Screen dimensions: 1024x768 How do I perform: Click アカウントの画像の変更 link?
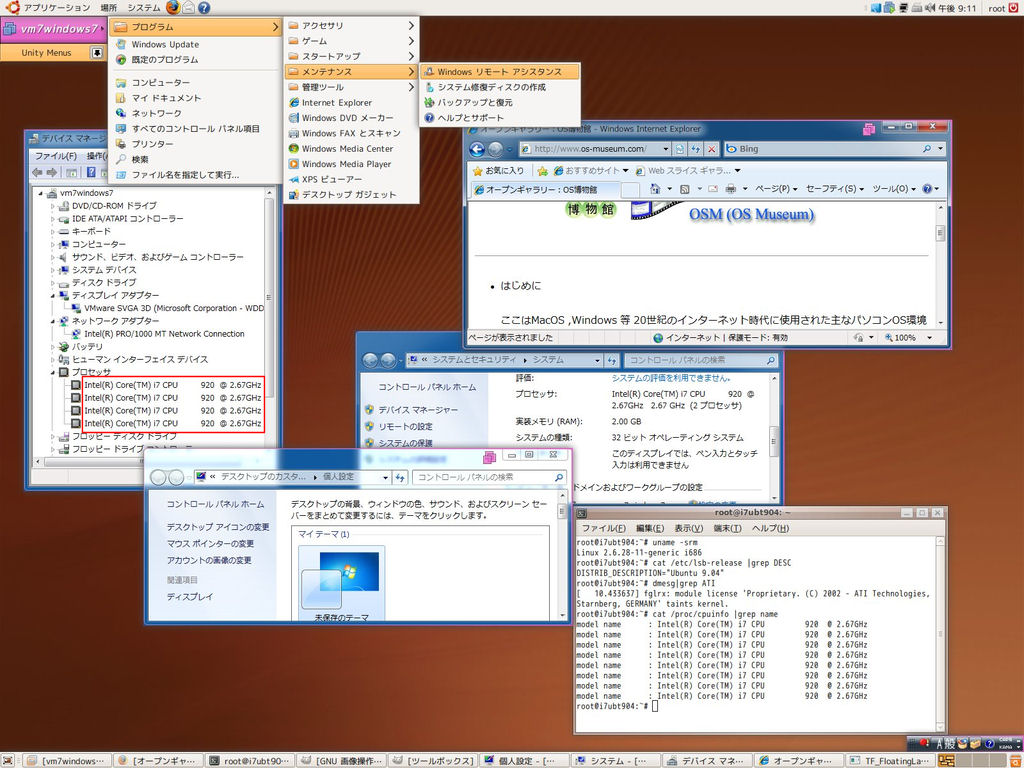[x=208, y=560]
